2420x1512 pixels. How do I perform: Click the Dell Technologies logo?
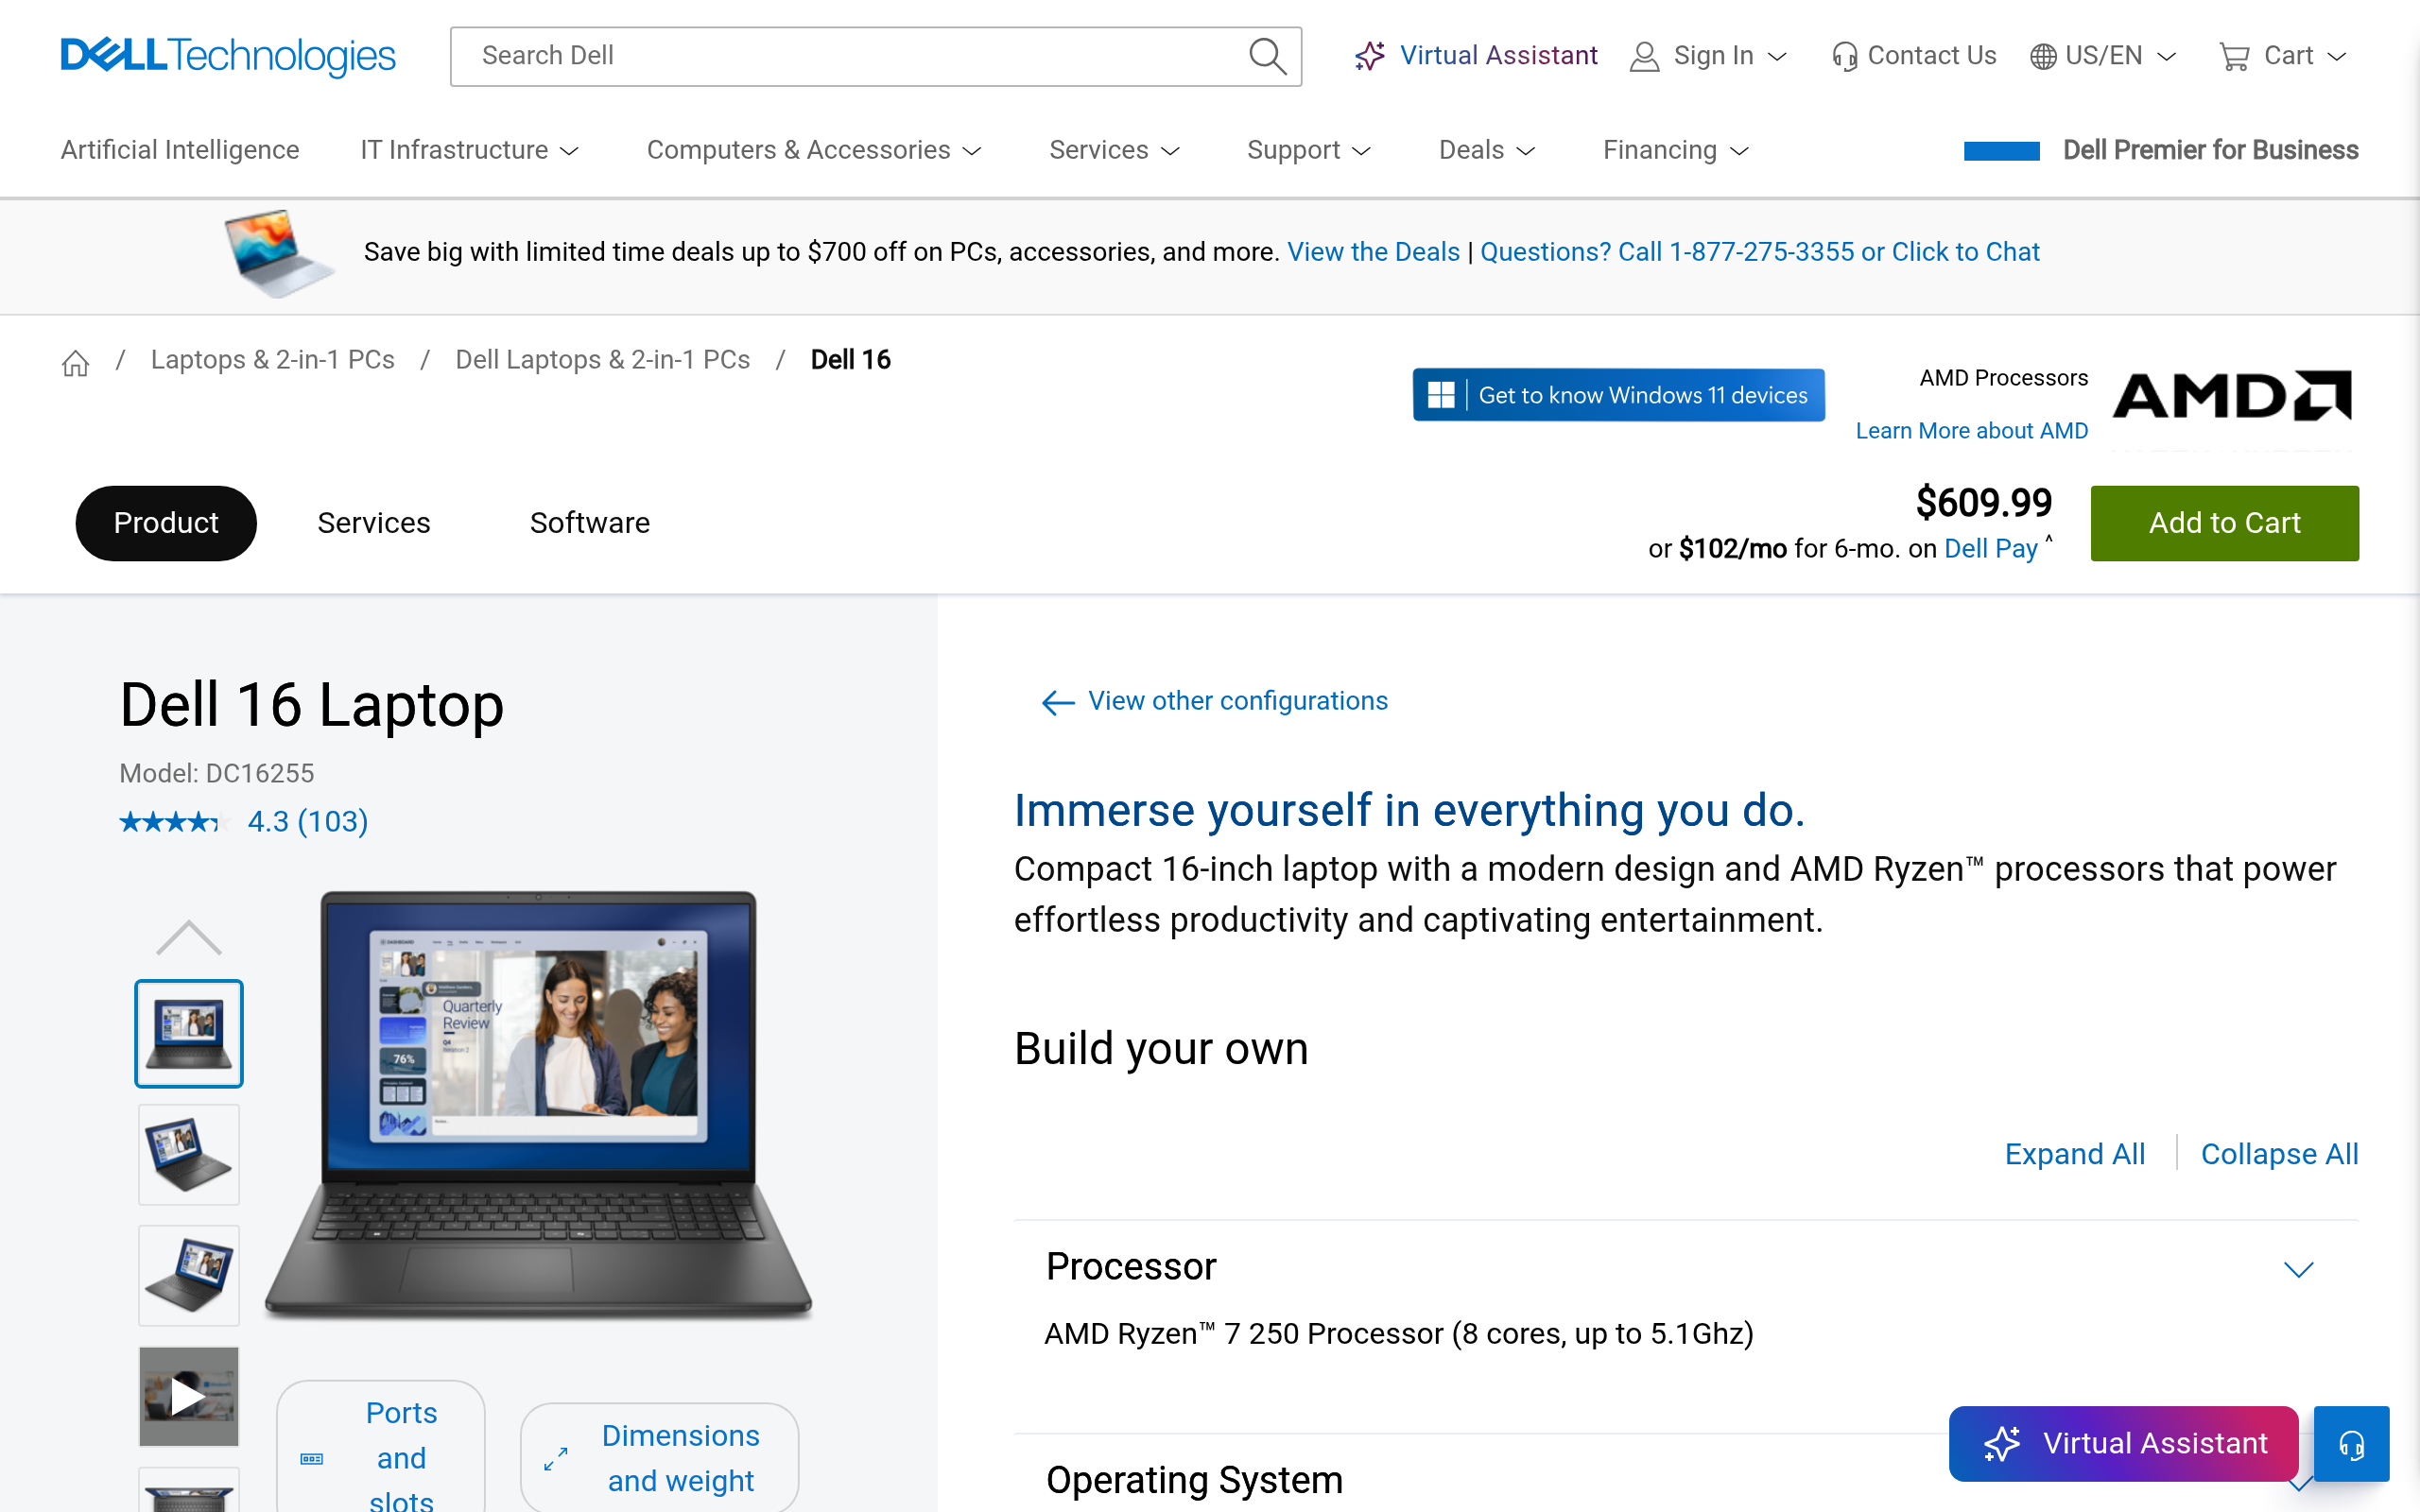coord(228,56)
